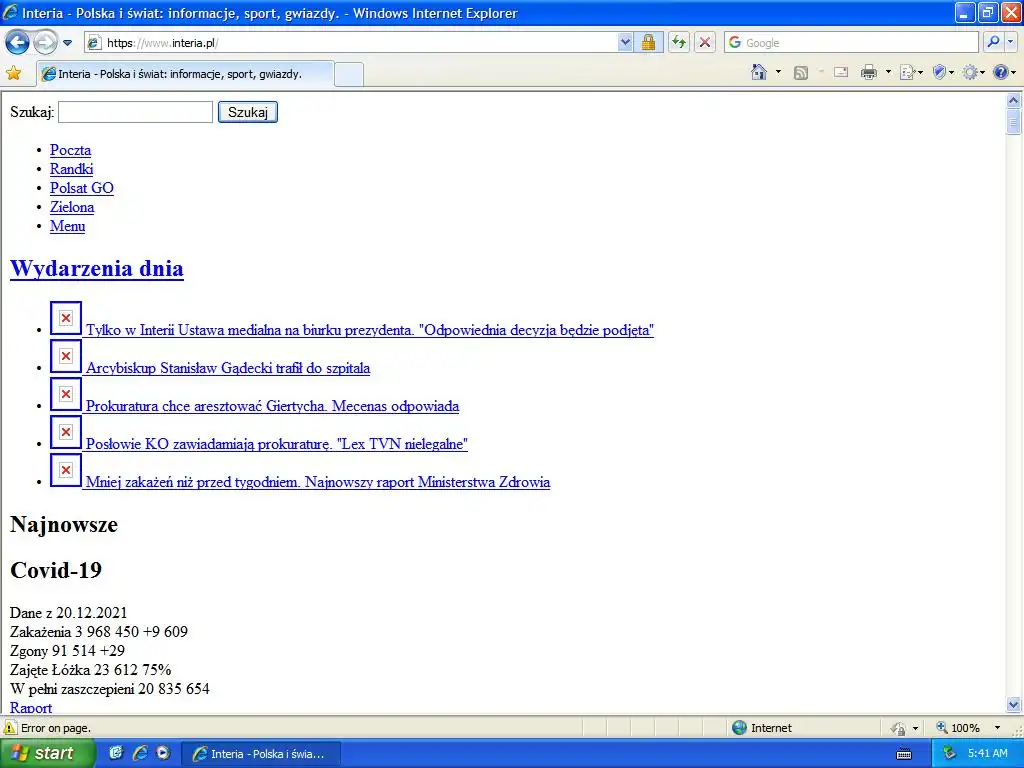Open the Poczta link
This screenshot has height=768, width=1024.
(x=71, y=150)
